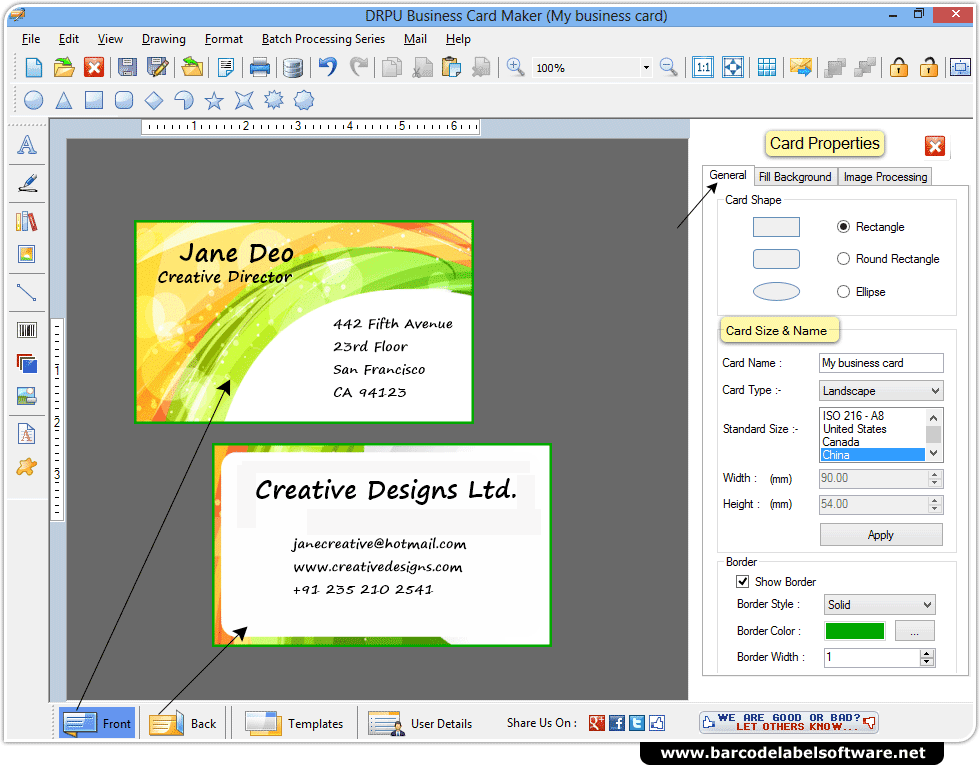Select the star shape tool
980x765 pixels.
(214, 100)
